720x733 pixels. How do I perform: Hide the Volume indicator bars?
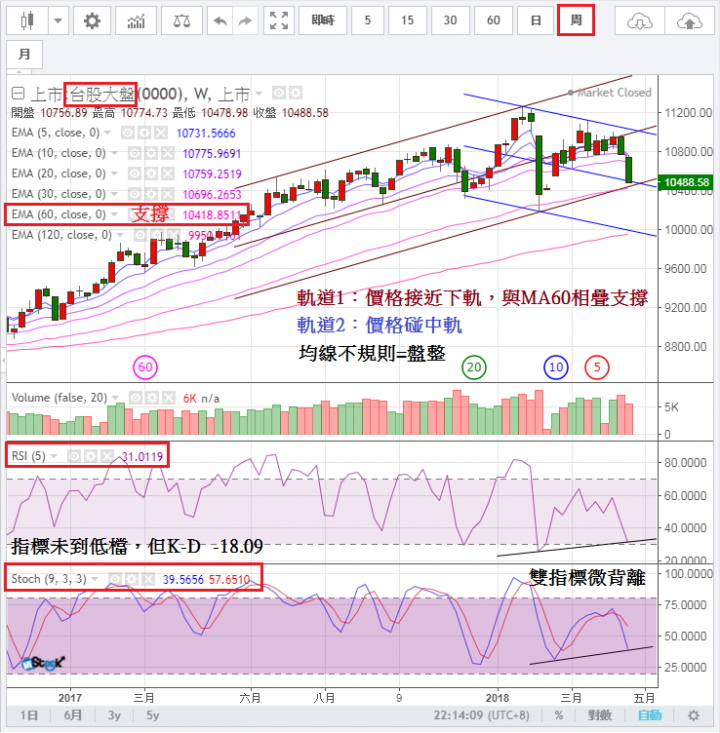coord(135,398)
